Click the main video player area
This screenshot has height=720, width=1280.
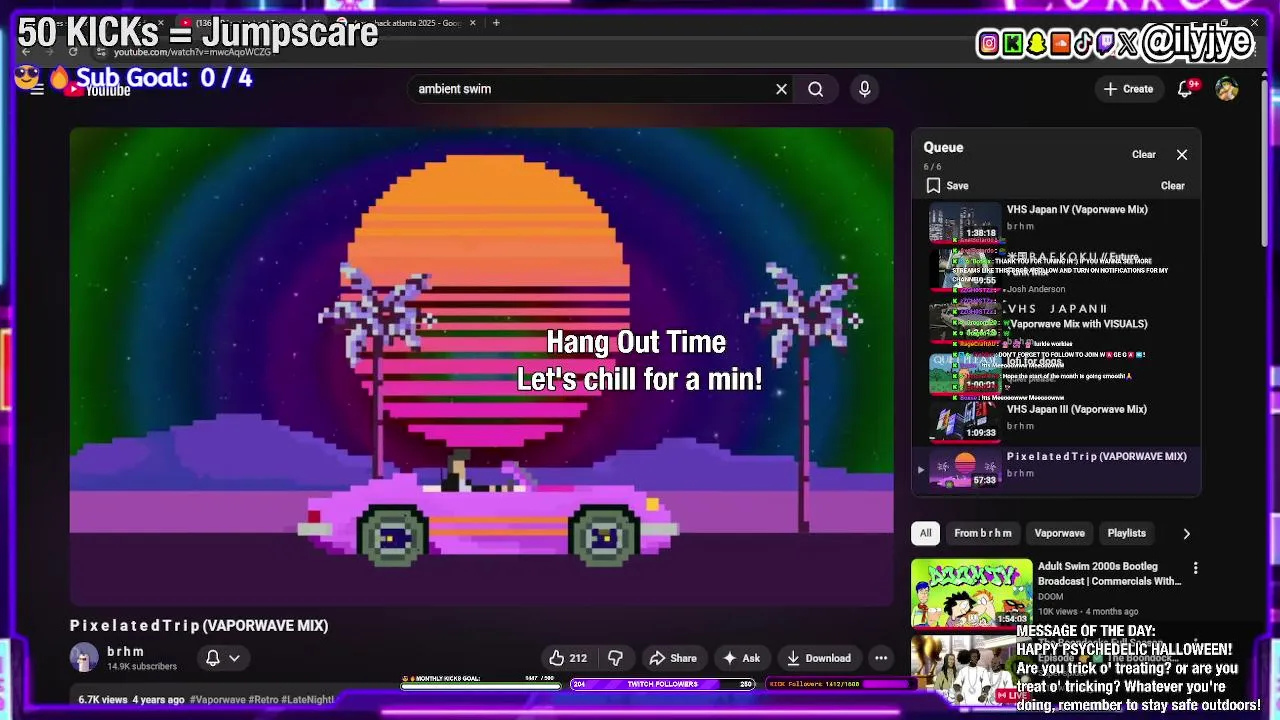coord(482,365)
